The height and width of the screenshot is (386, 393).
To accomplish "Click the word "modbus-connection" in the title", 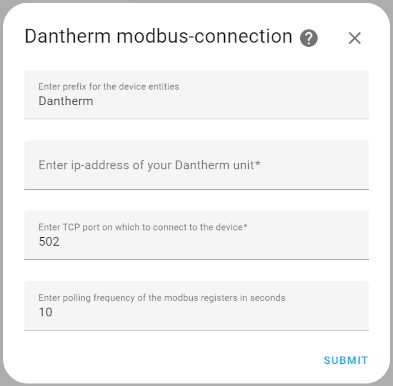I will (x=204, y=36).
